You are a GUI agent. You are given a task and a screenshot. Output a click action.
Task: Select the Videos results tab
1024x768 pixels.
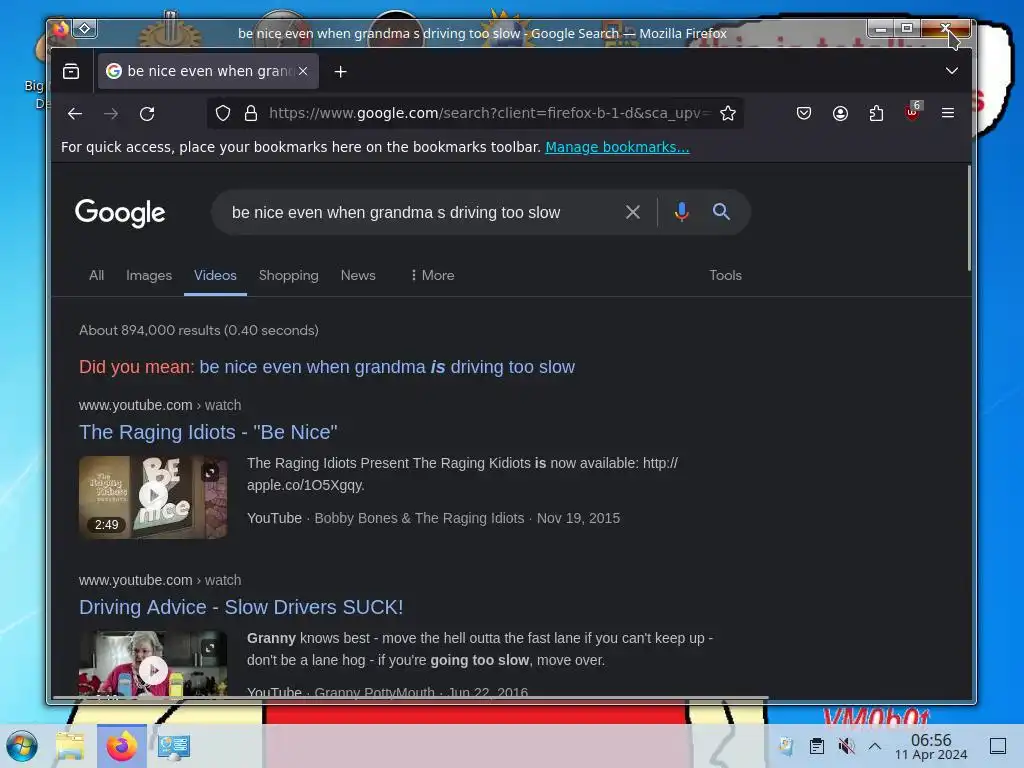pos(215,276)
